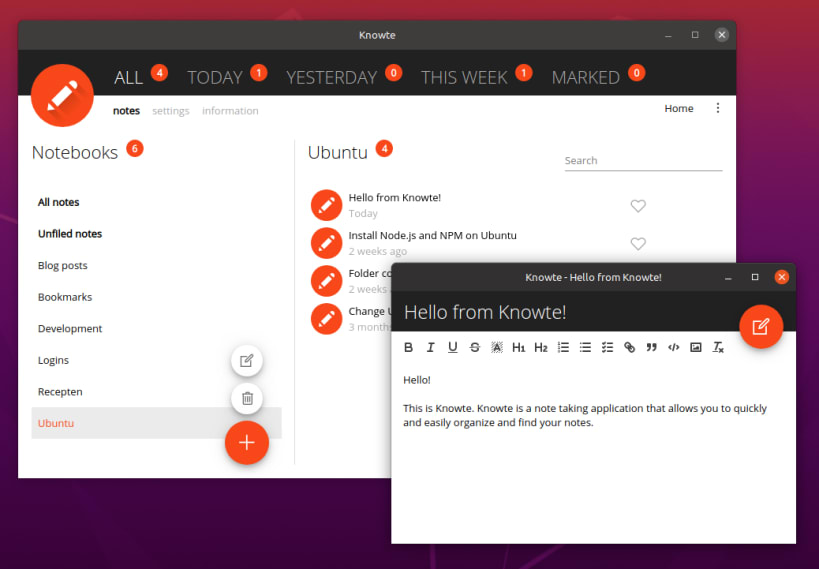Image resolution: width=819 pixels, height=569 pixels.
Task: Insert numbered list in note editor
Action: [x=563, y=347]
